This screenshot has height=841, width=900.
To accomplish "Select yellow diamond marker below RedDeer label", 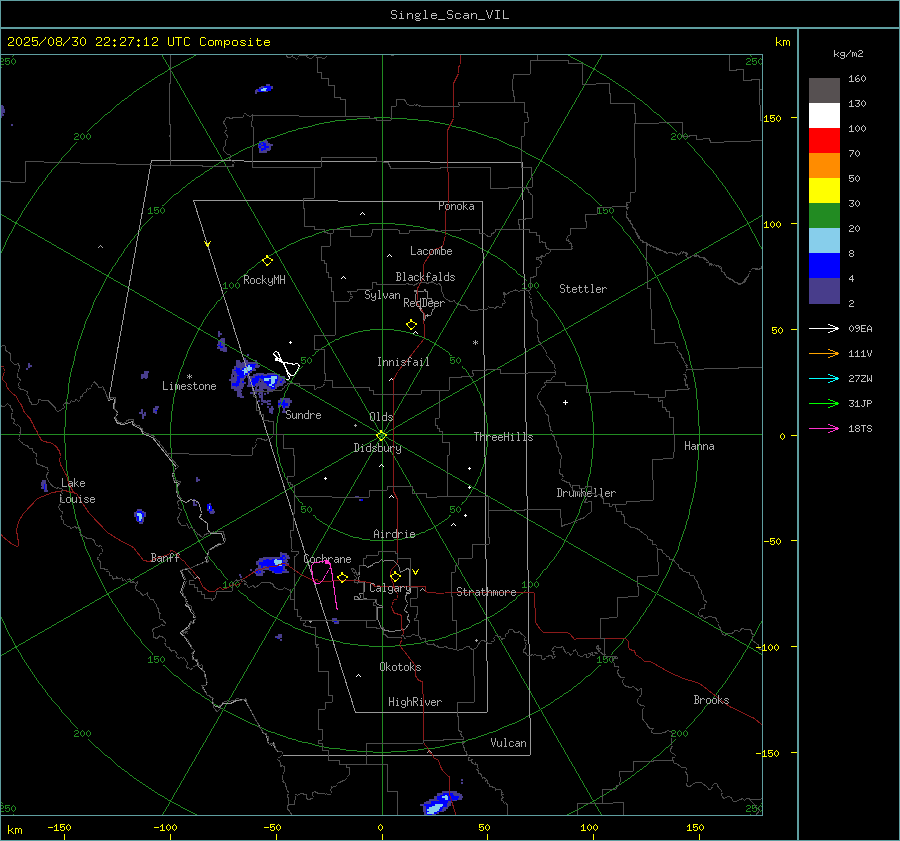I will [411, 325].
